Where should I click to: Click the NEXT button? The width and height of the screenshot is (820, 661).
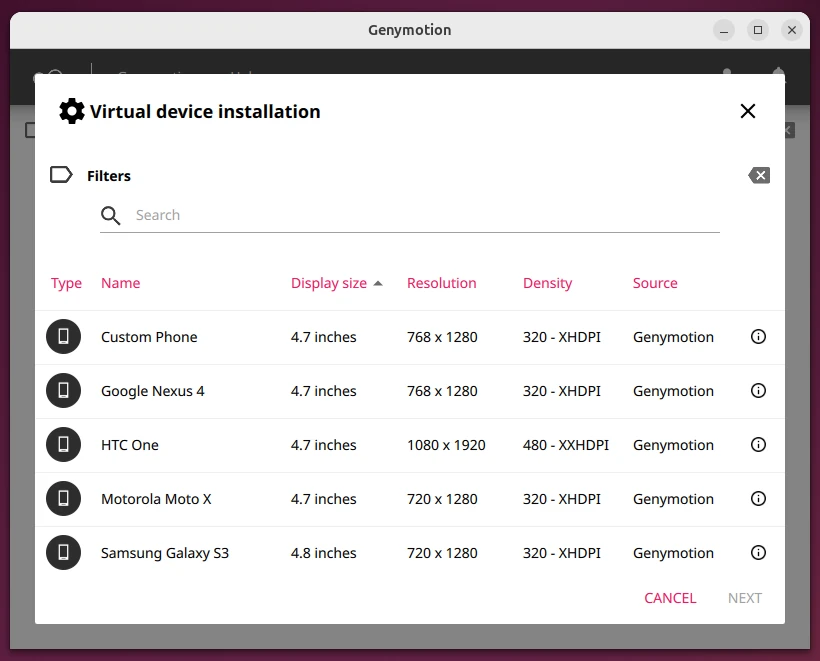(x=744, y=598)
